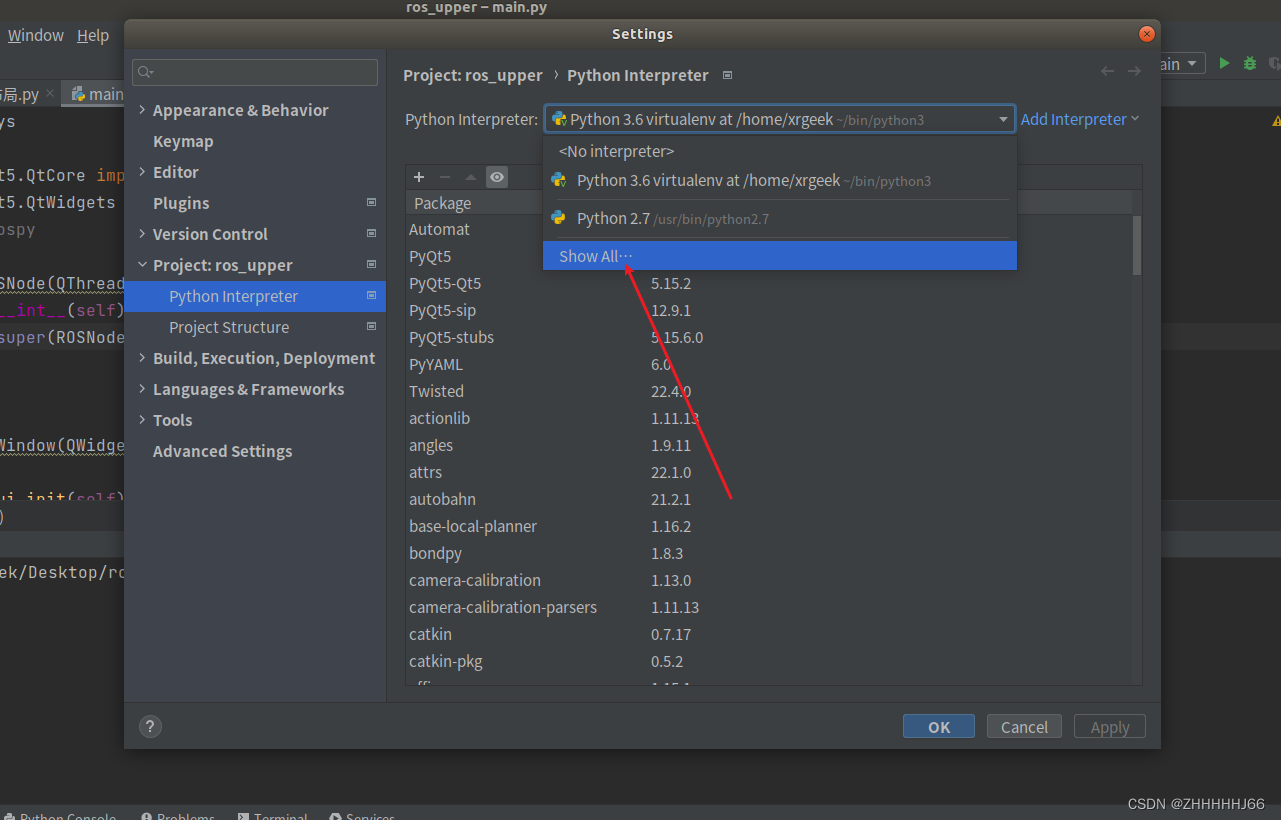Select the Twisted package row
This screenshot has height=820, width=1281.
(x=769, y=391)
